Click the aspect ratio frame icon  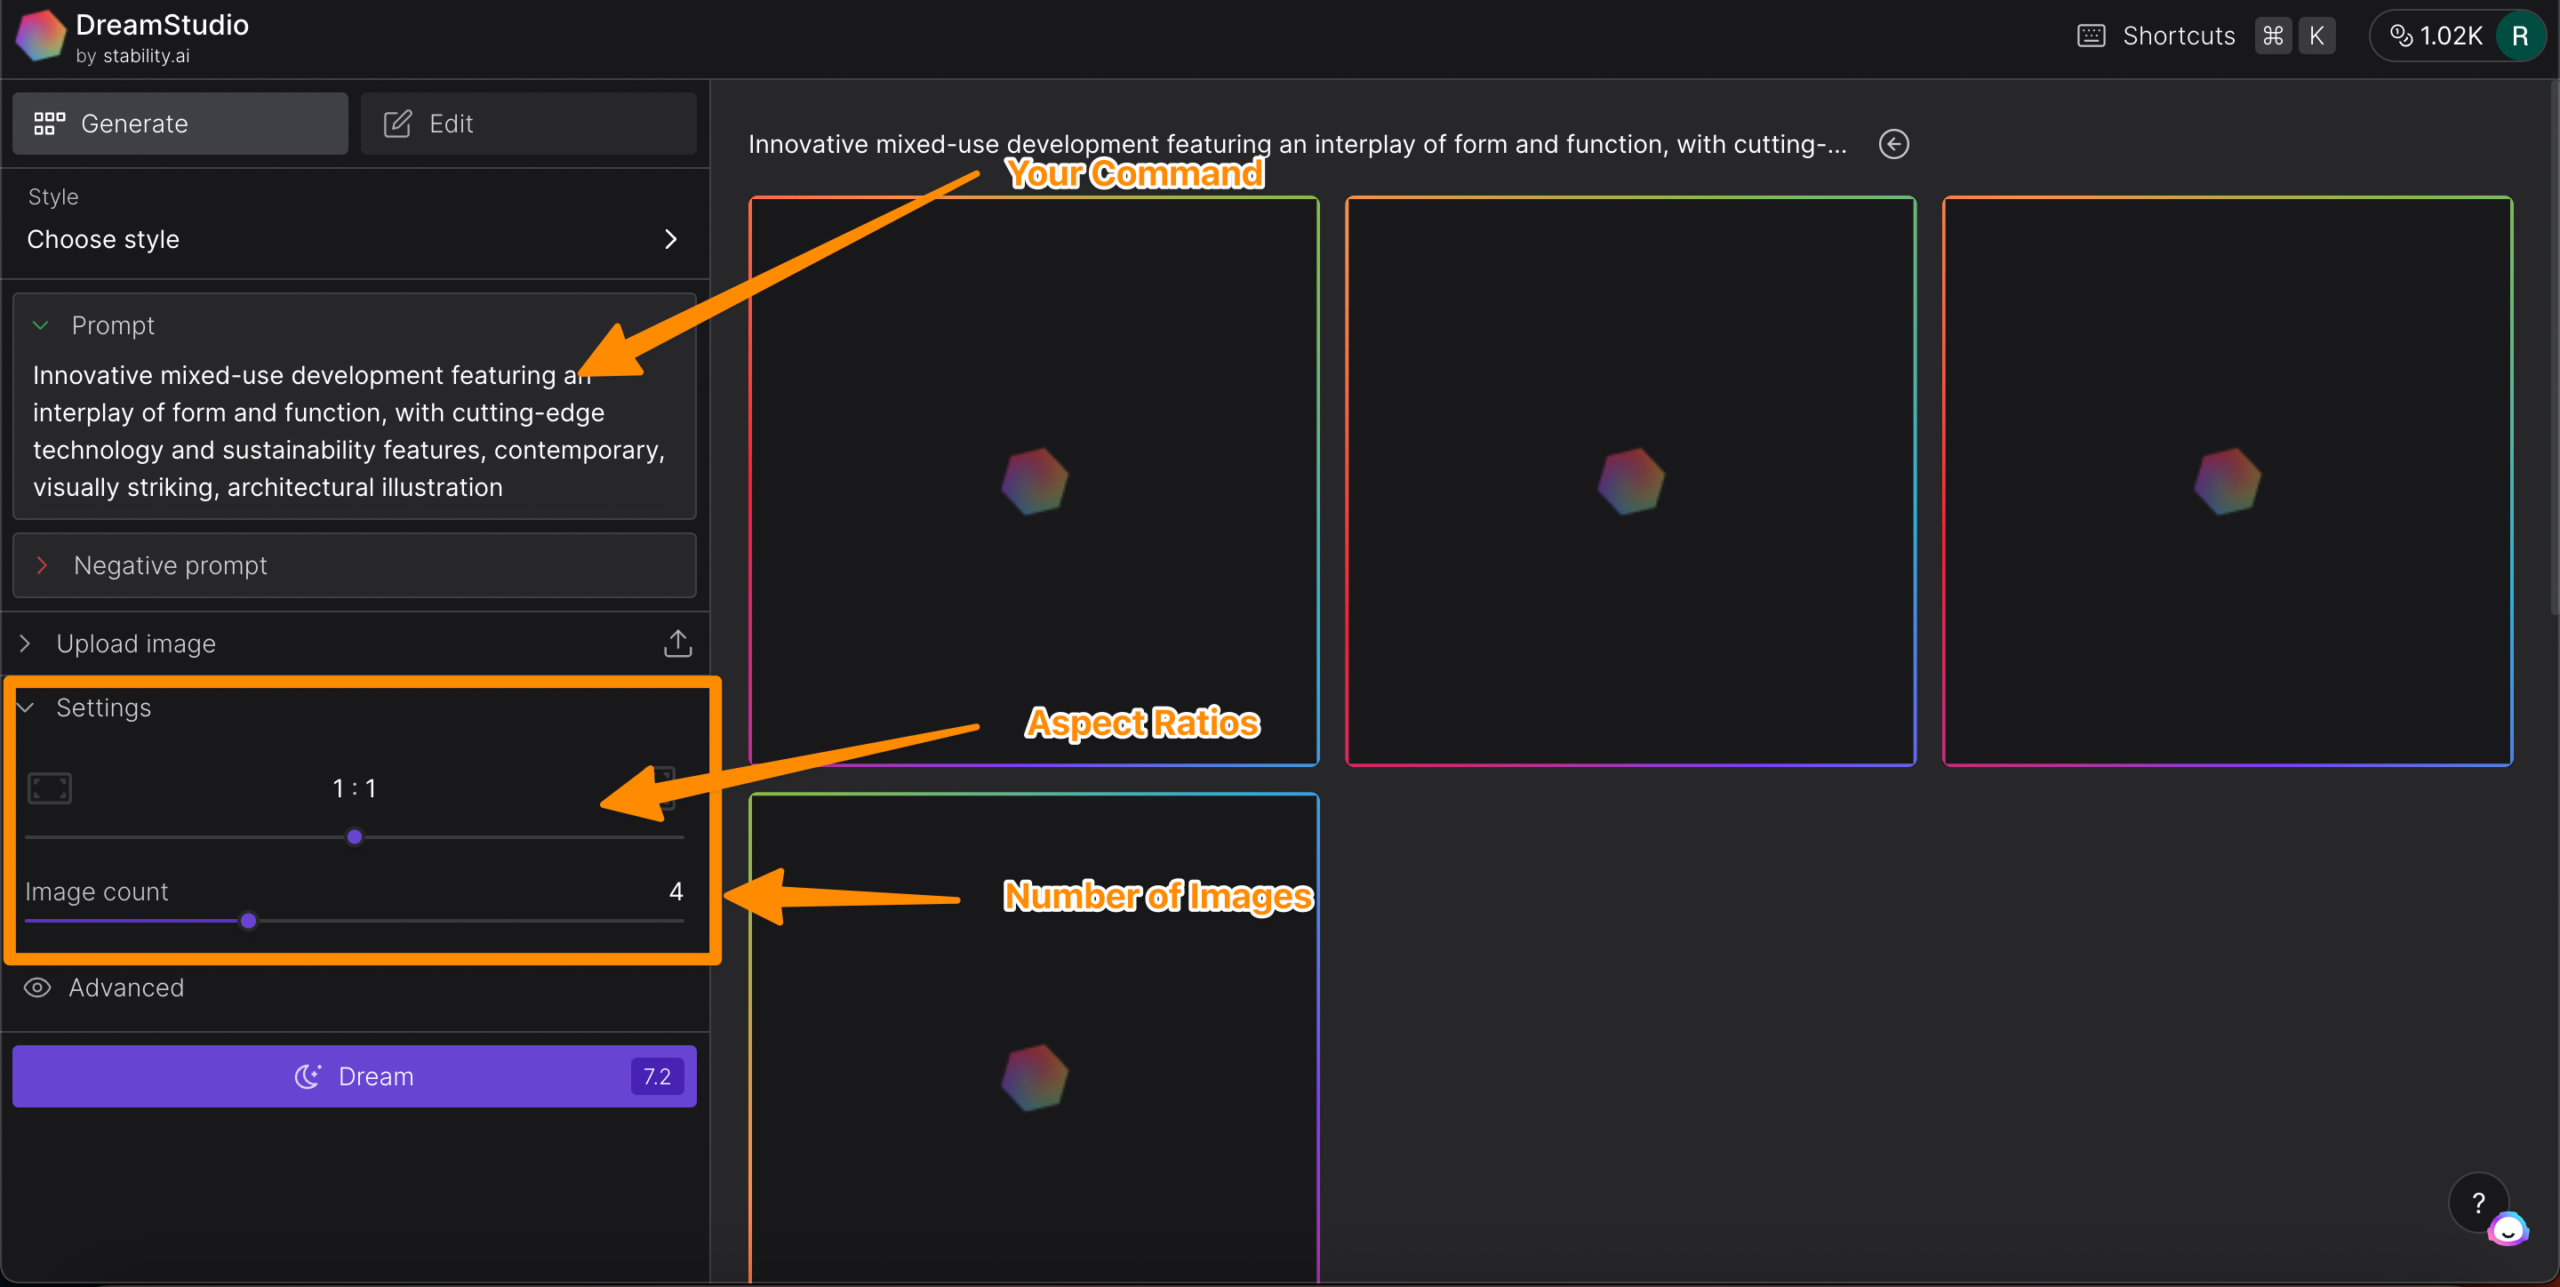tap(49, 788)
